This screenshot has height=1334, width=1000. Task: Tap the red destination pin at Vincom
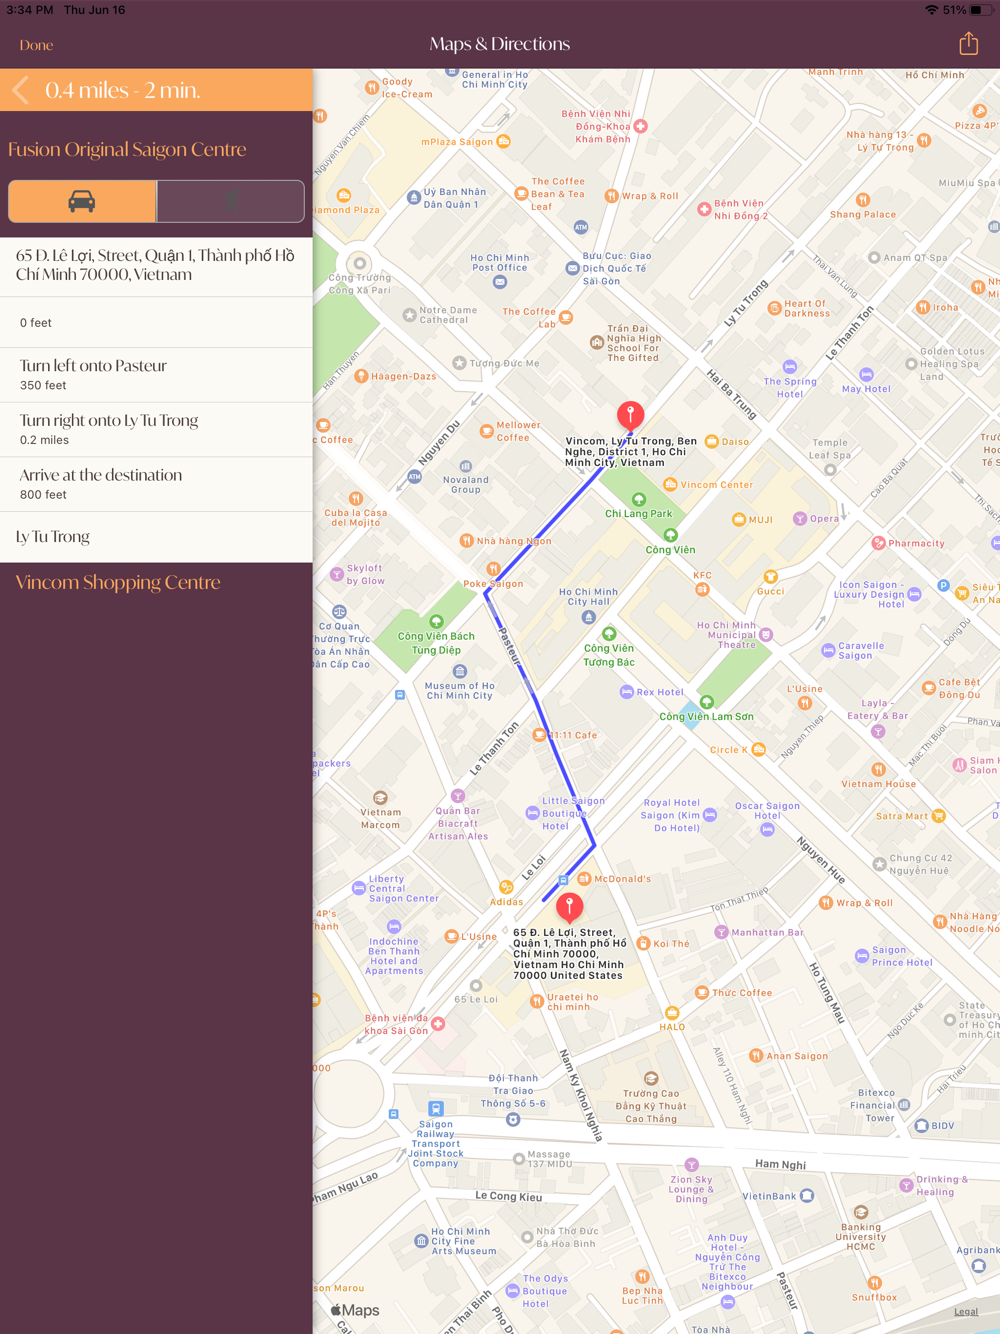pos(630,417)
